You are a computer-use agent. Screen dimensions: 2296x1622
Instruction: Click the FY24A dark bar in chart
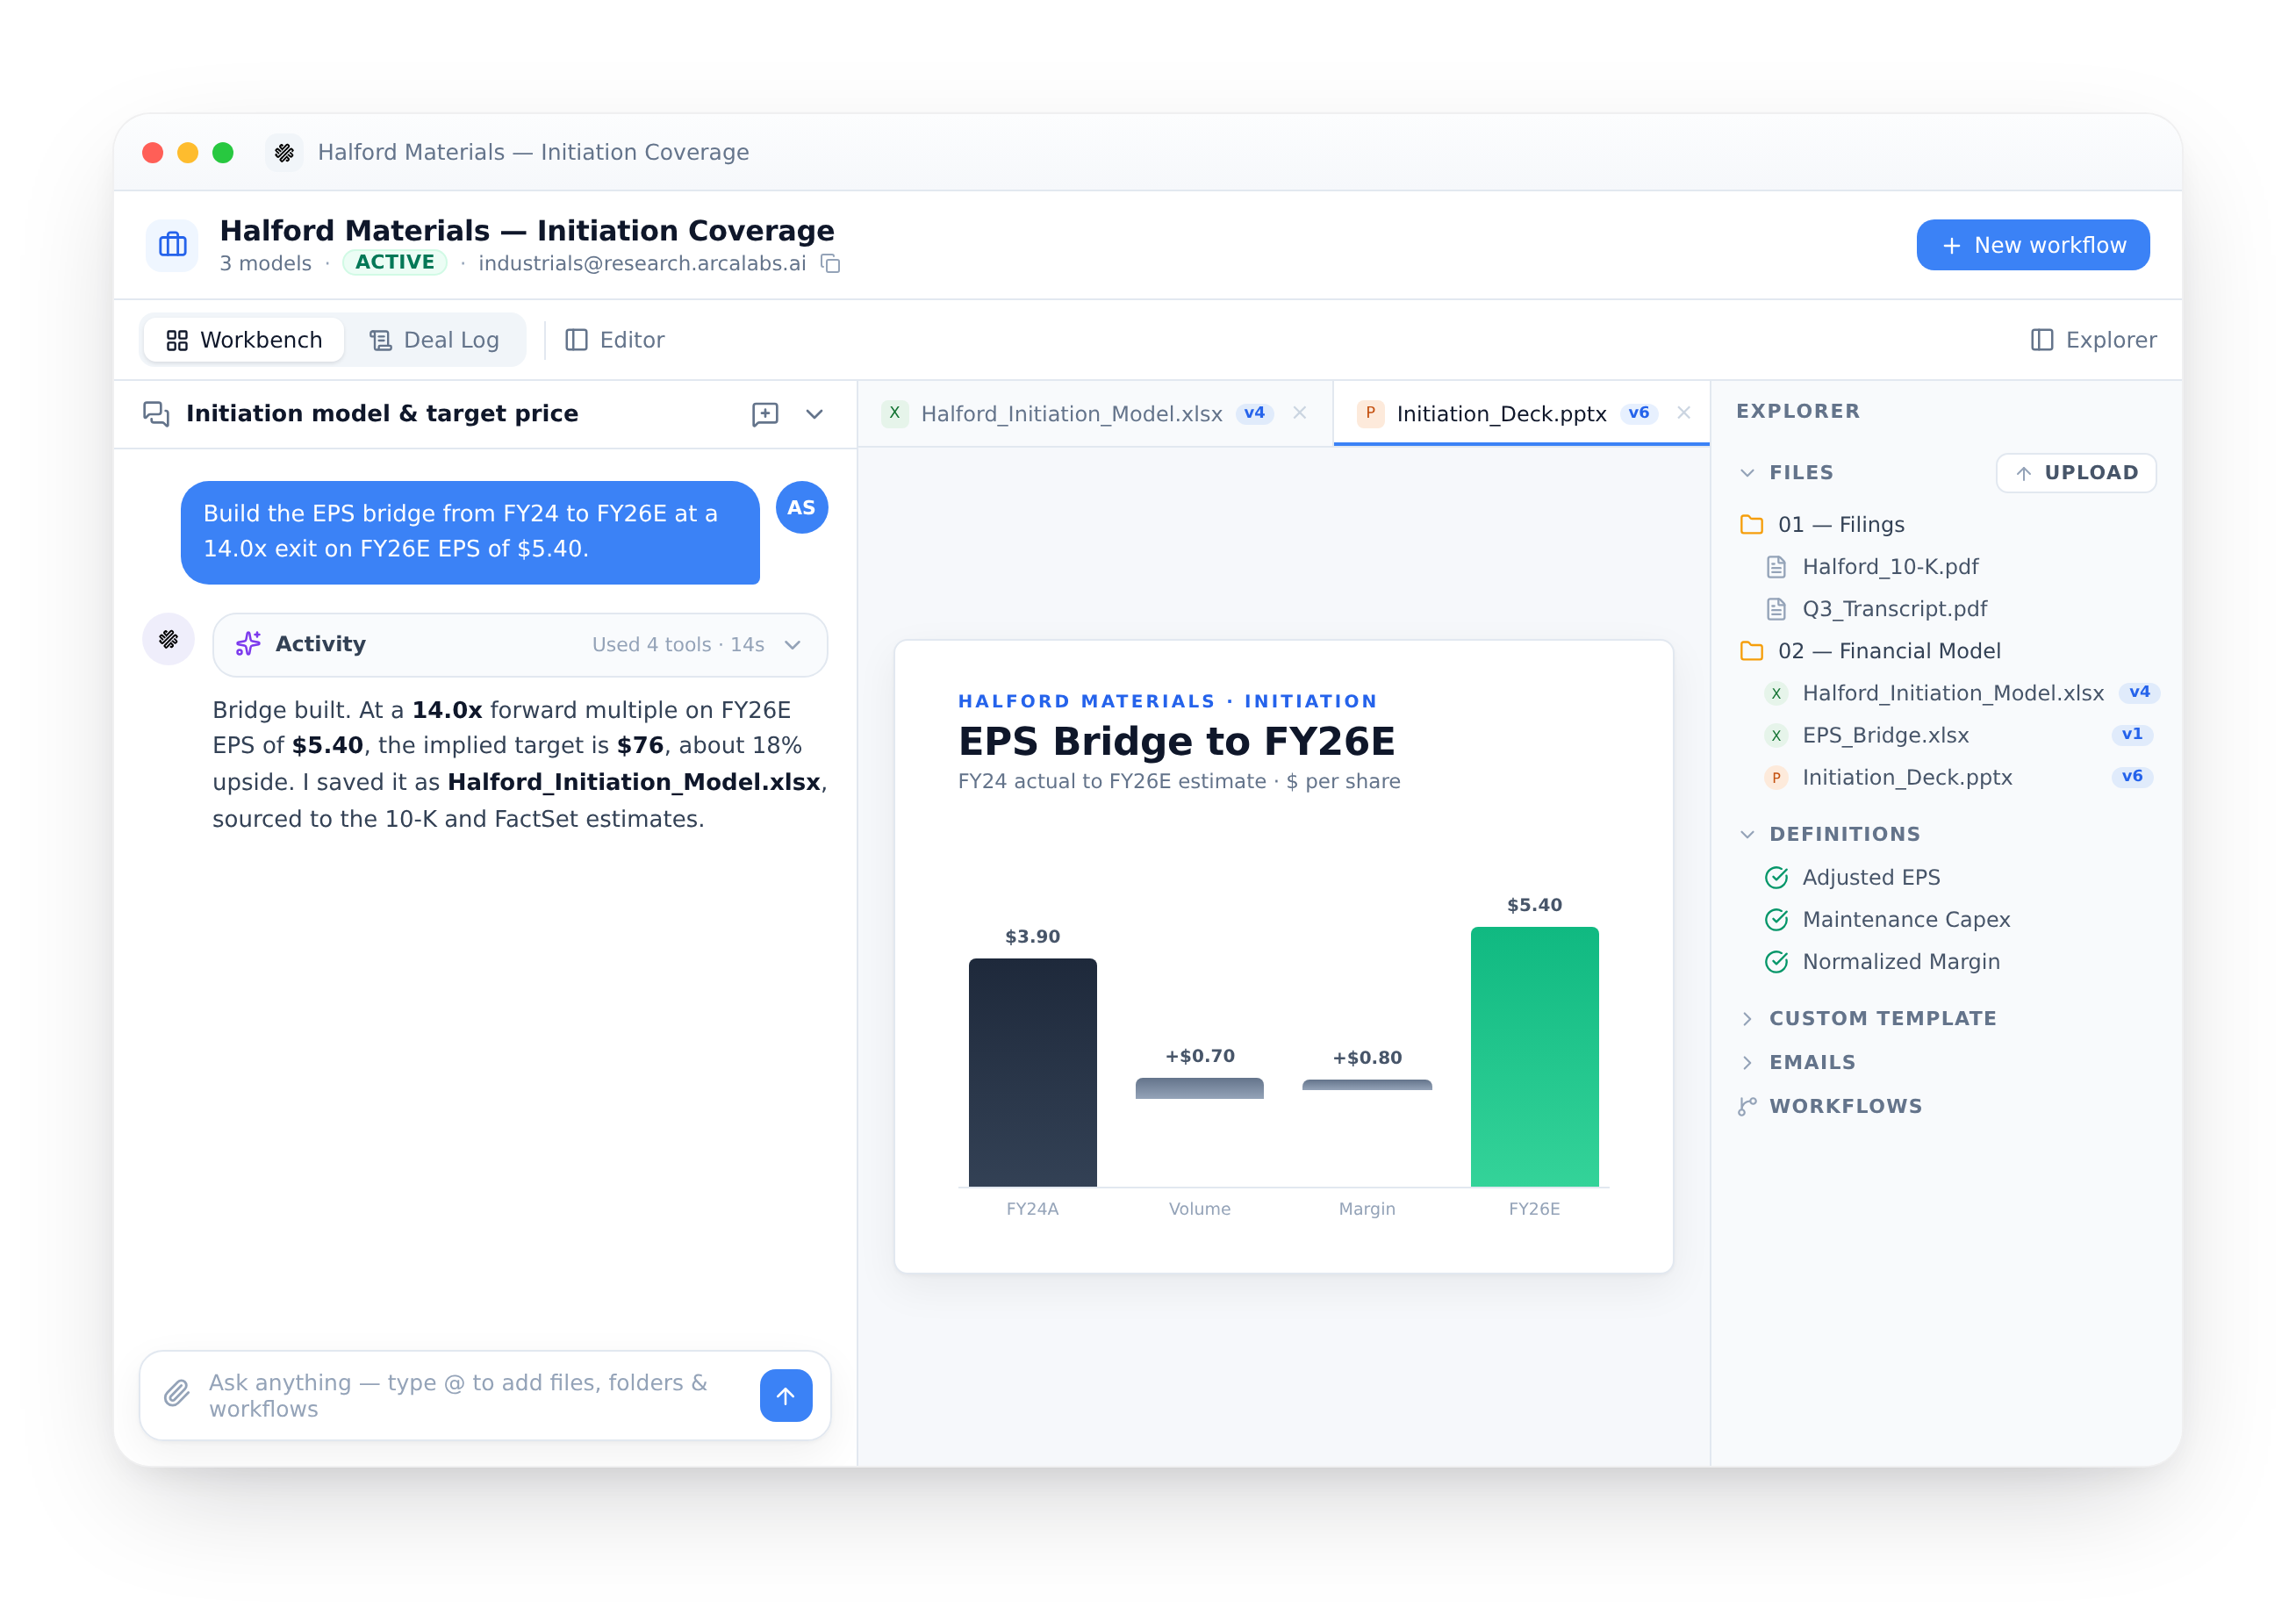[x=1032, y=1073]
